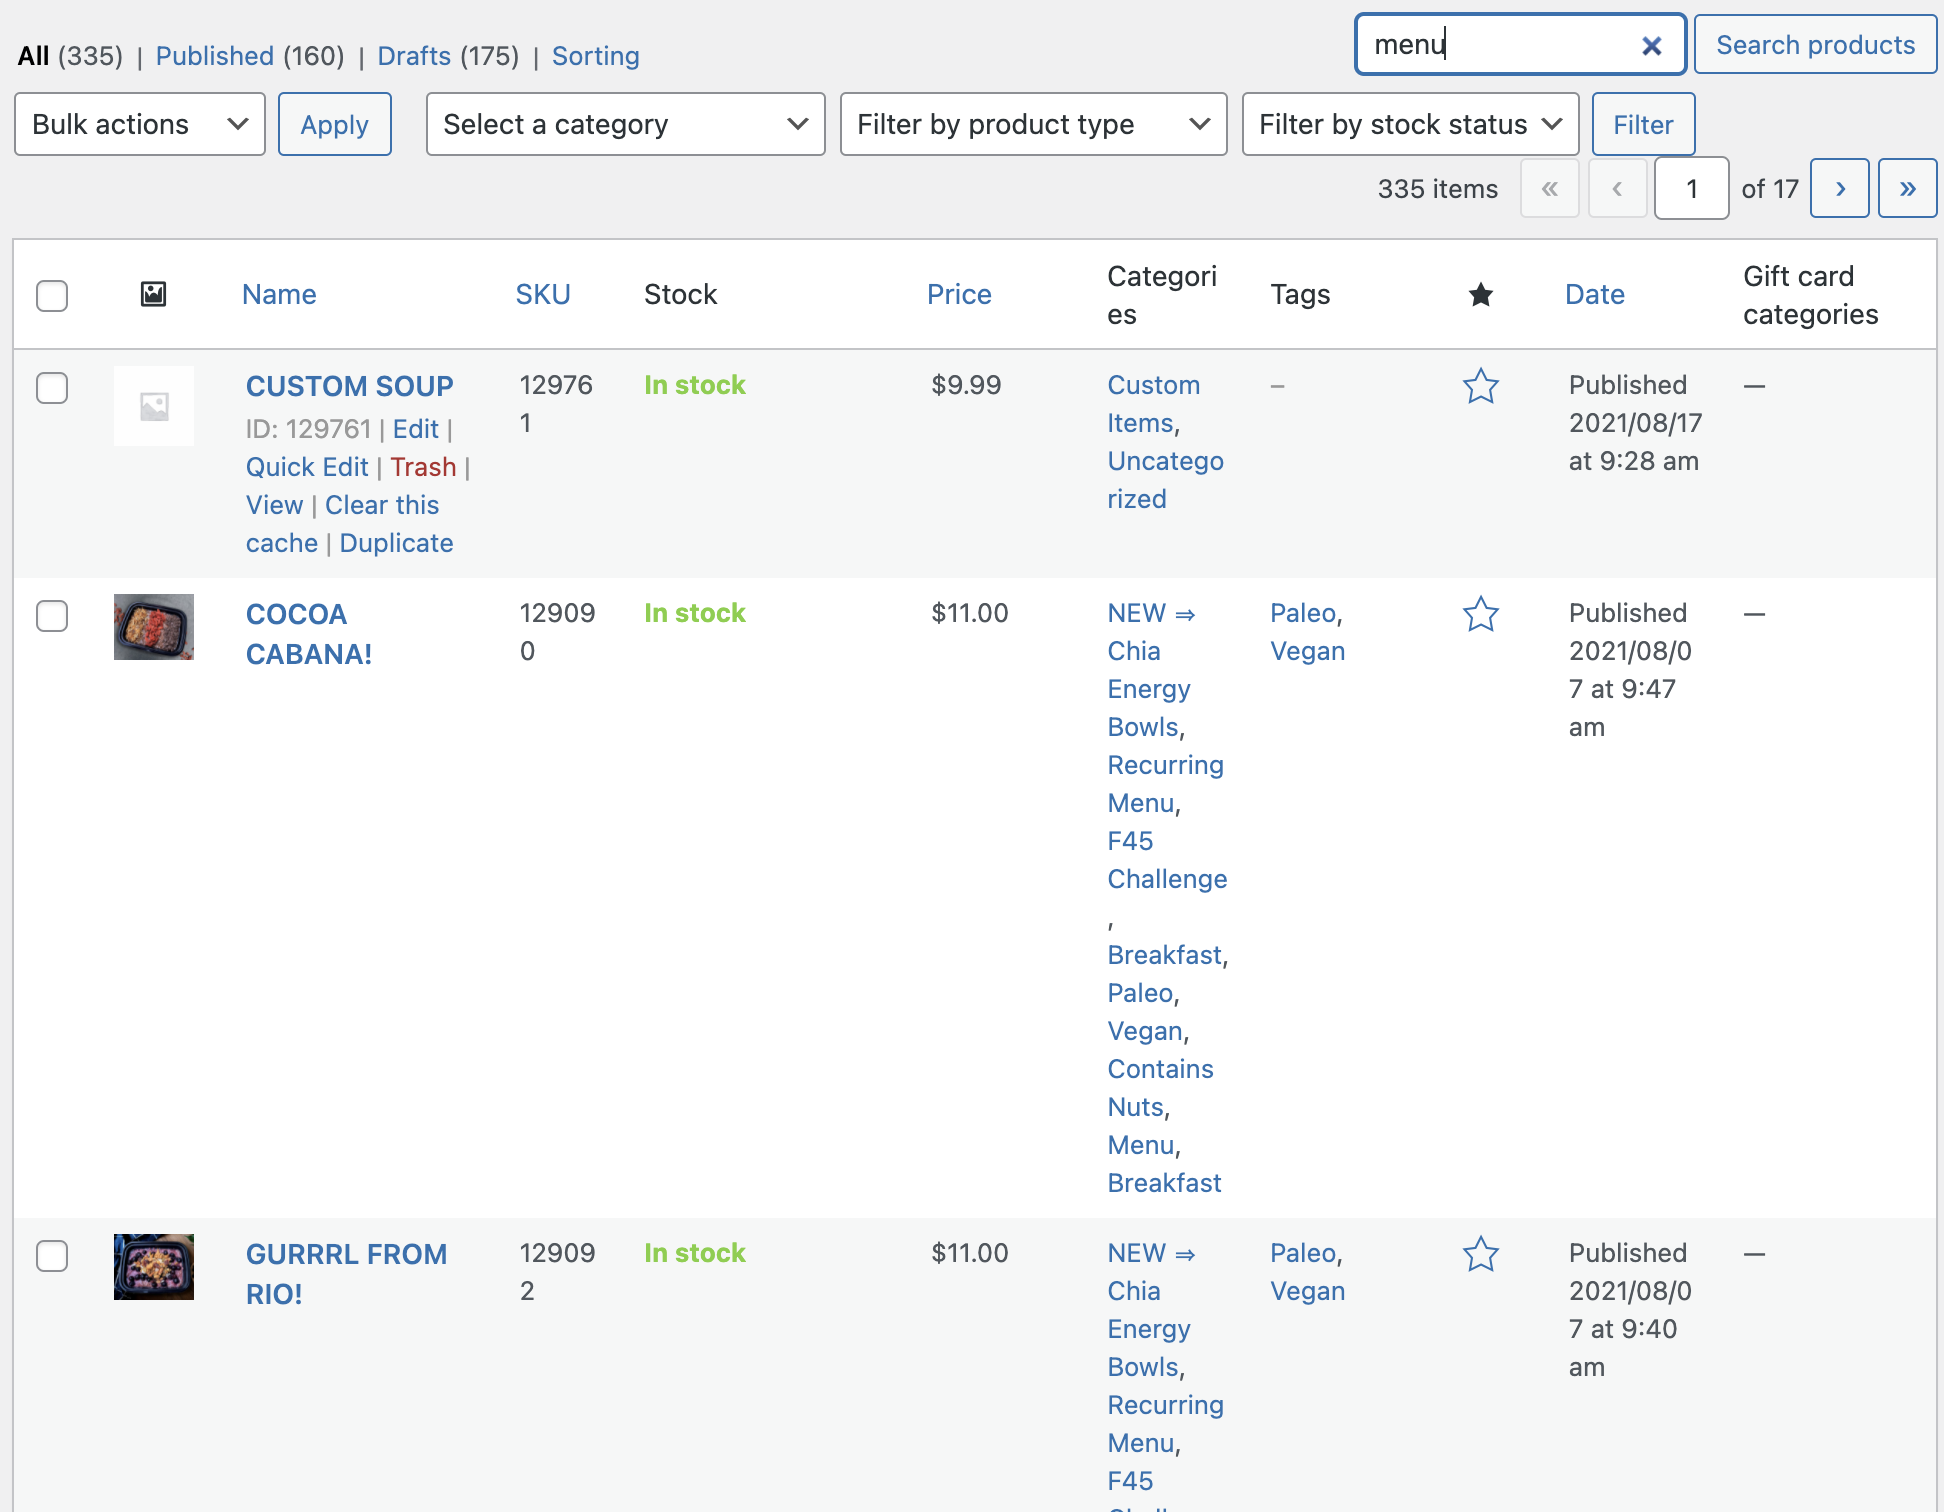The height and width of the screenshot is (1512, 1944).
Task: Select the COCOA CABANA! row checkbox
Action: point(52,616)
